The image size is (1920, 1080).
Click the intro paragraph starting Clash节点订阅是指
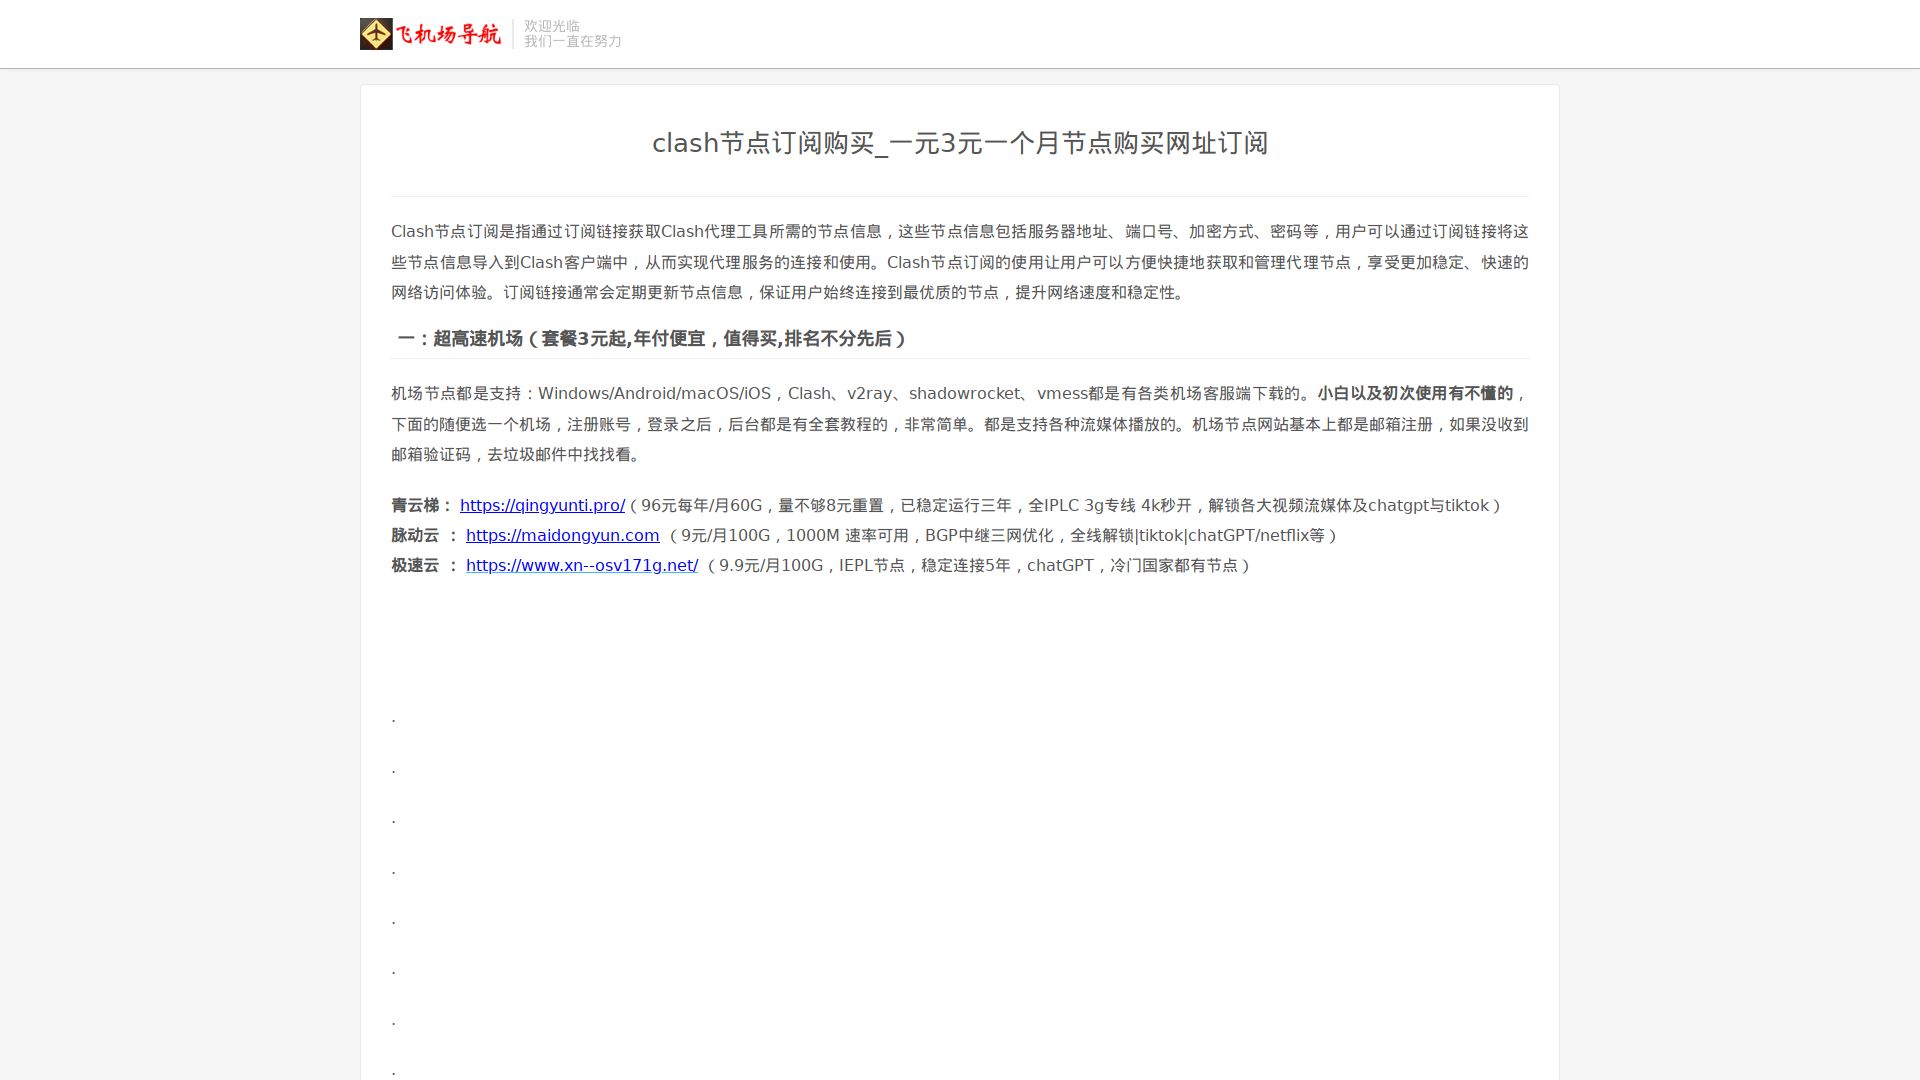click(960, 262)
